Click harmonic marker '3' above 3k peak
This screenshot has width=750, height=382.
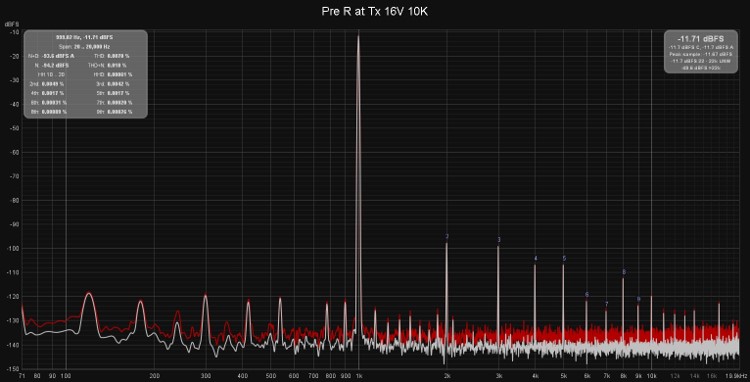(499, 240)
